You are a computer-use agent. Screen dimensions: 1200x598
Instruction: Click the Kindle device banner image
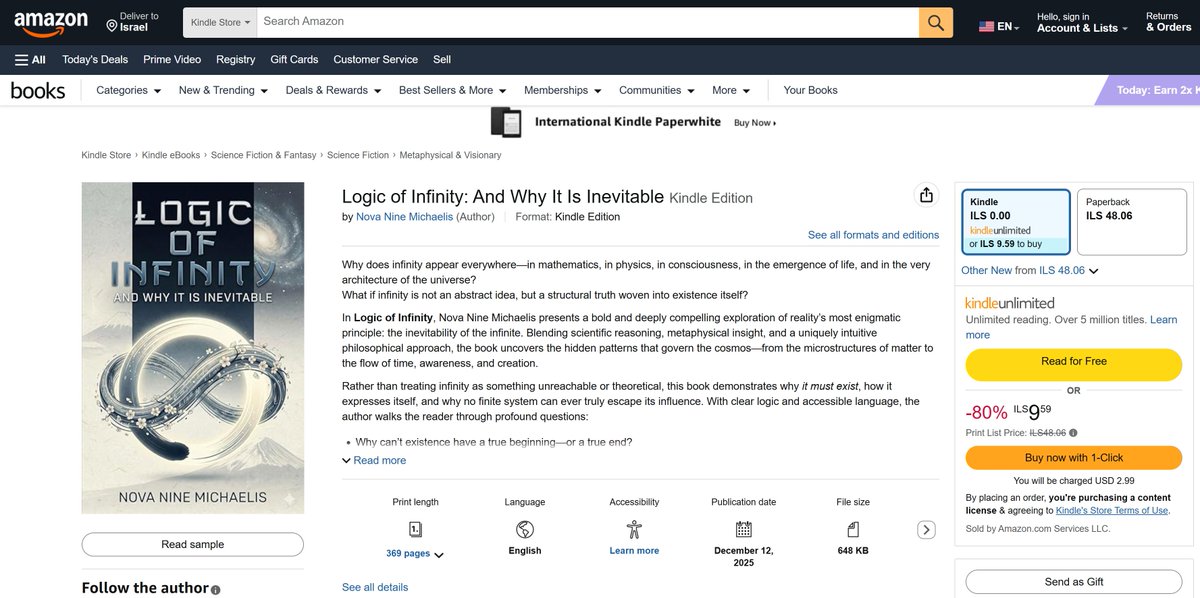pyautogui.click(x=506, y=122)
